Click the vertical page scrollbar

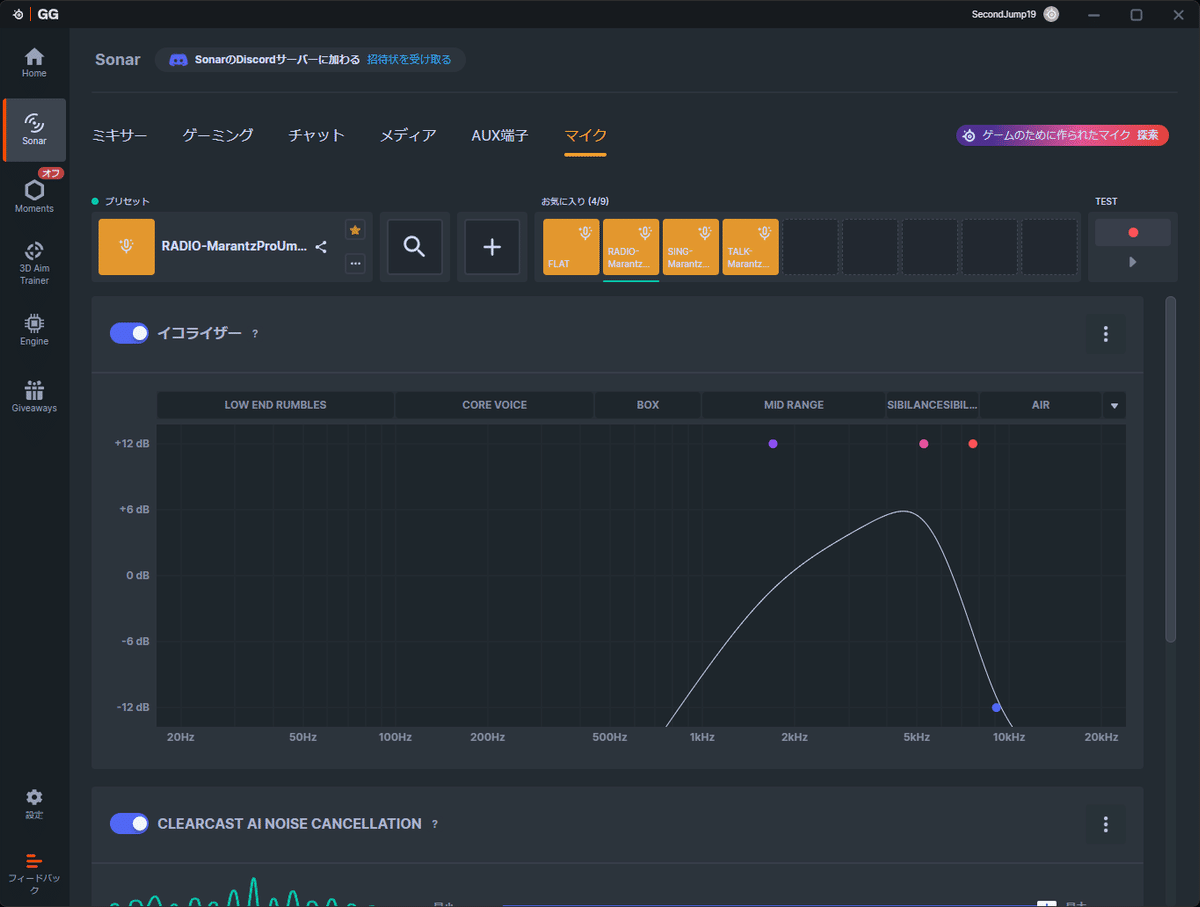point(1171,470)
